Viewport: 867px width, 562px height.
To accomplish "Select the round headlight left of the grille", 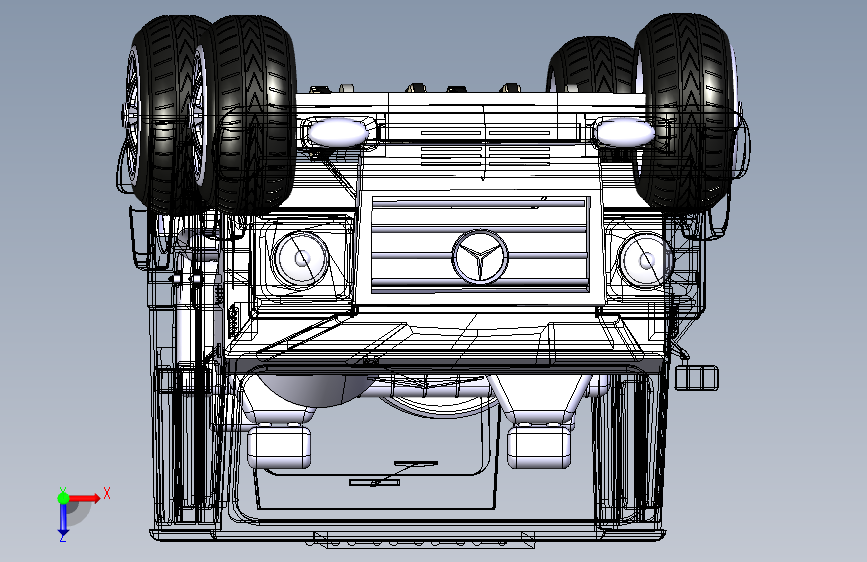I will (x=301, y=259).
